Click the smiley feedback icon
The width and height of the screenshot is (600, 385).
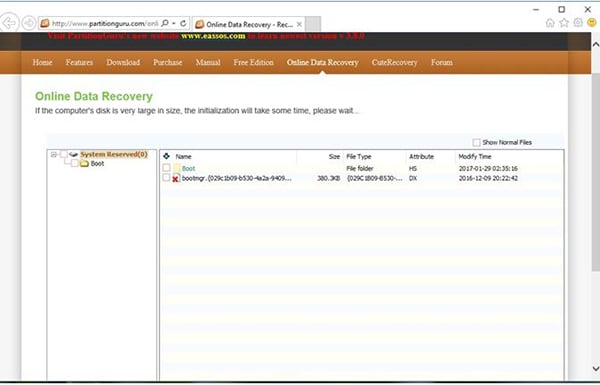[592, 23]
